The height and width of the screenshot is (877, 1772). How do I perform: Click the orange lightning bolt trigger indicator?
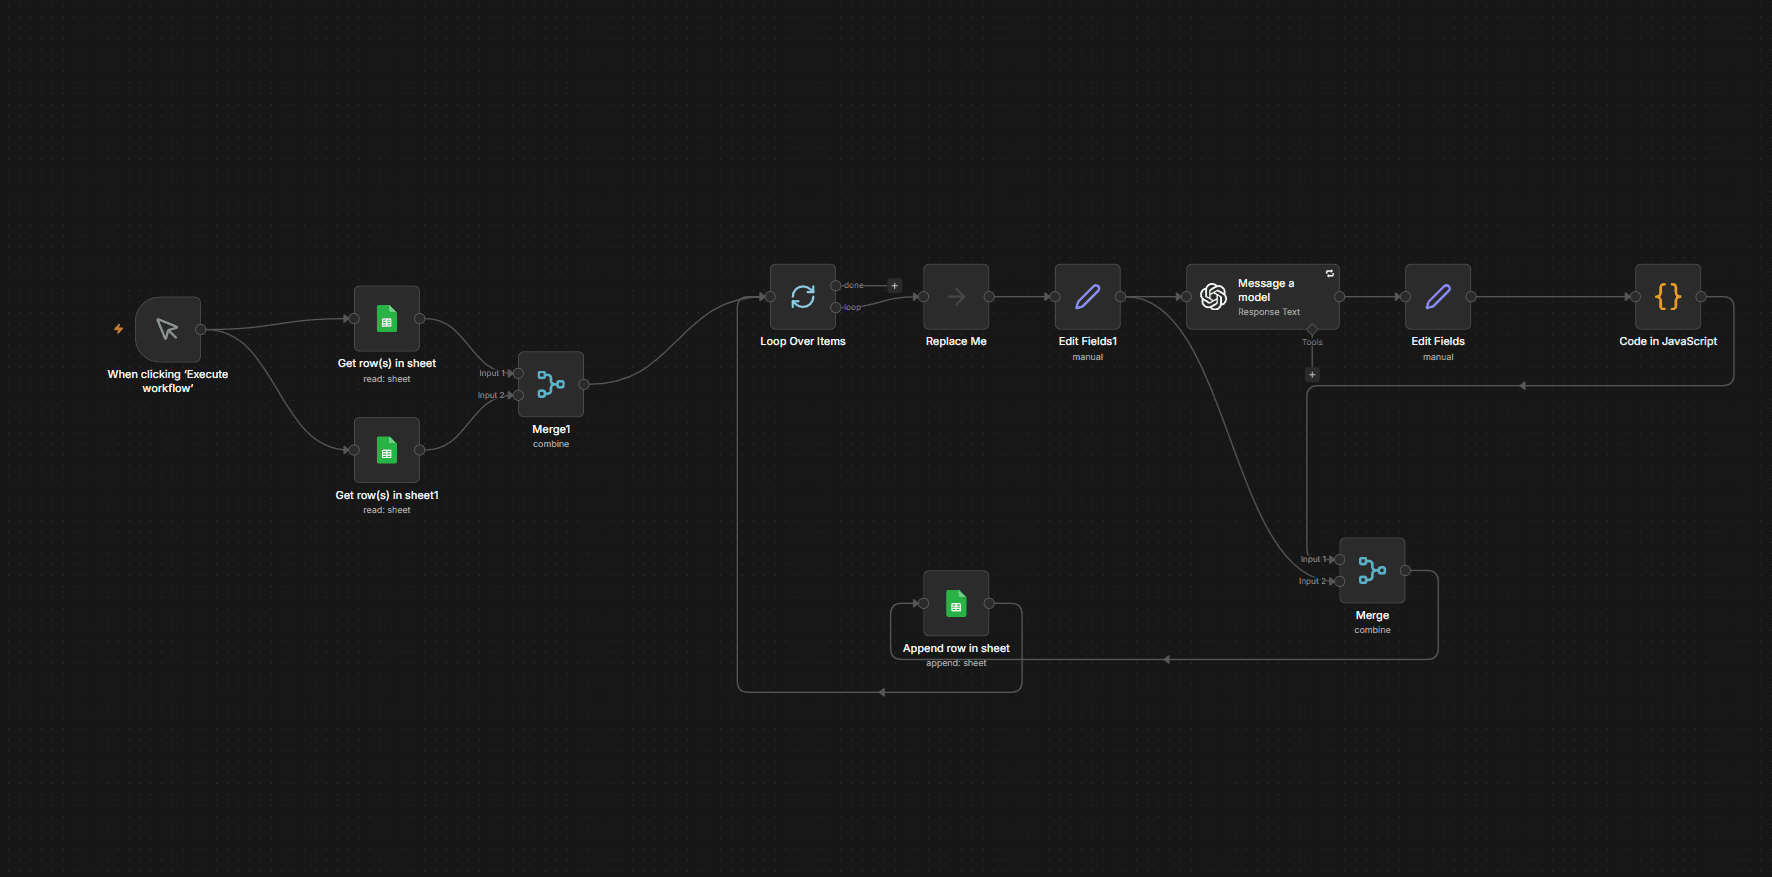[119, 329]
